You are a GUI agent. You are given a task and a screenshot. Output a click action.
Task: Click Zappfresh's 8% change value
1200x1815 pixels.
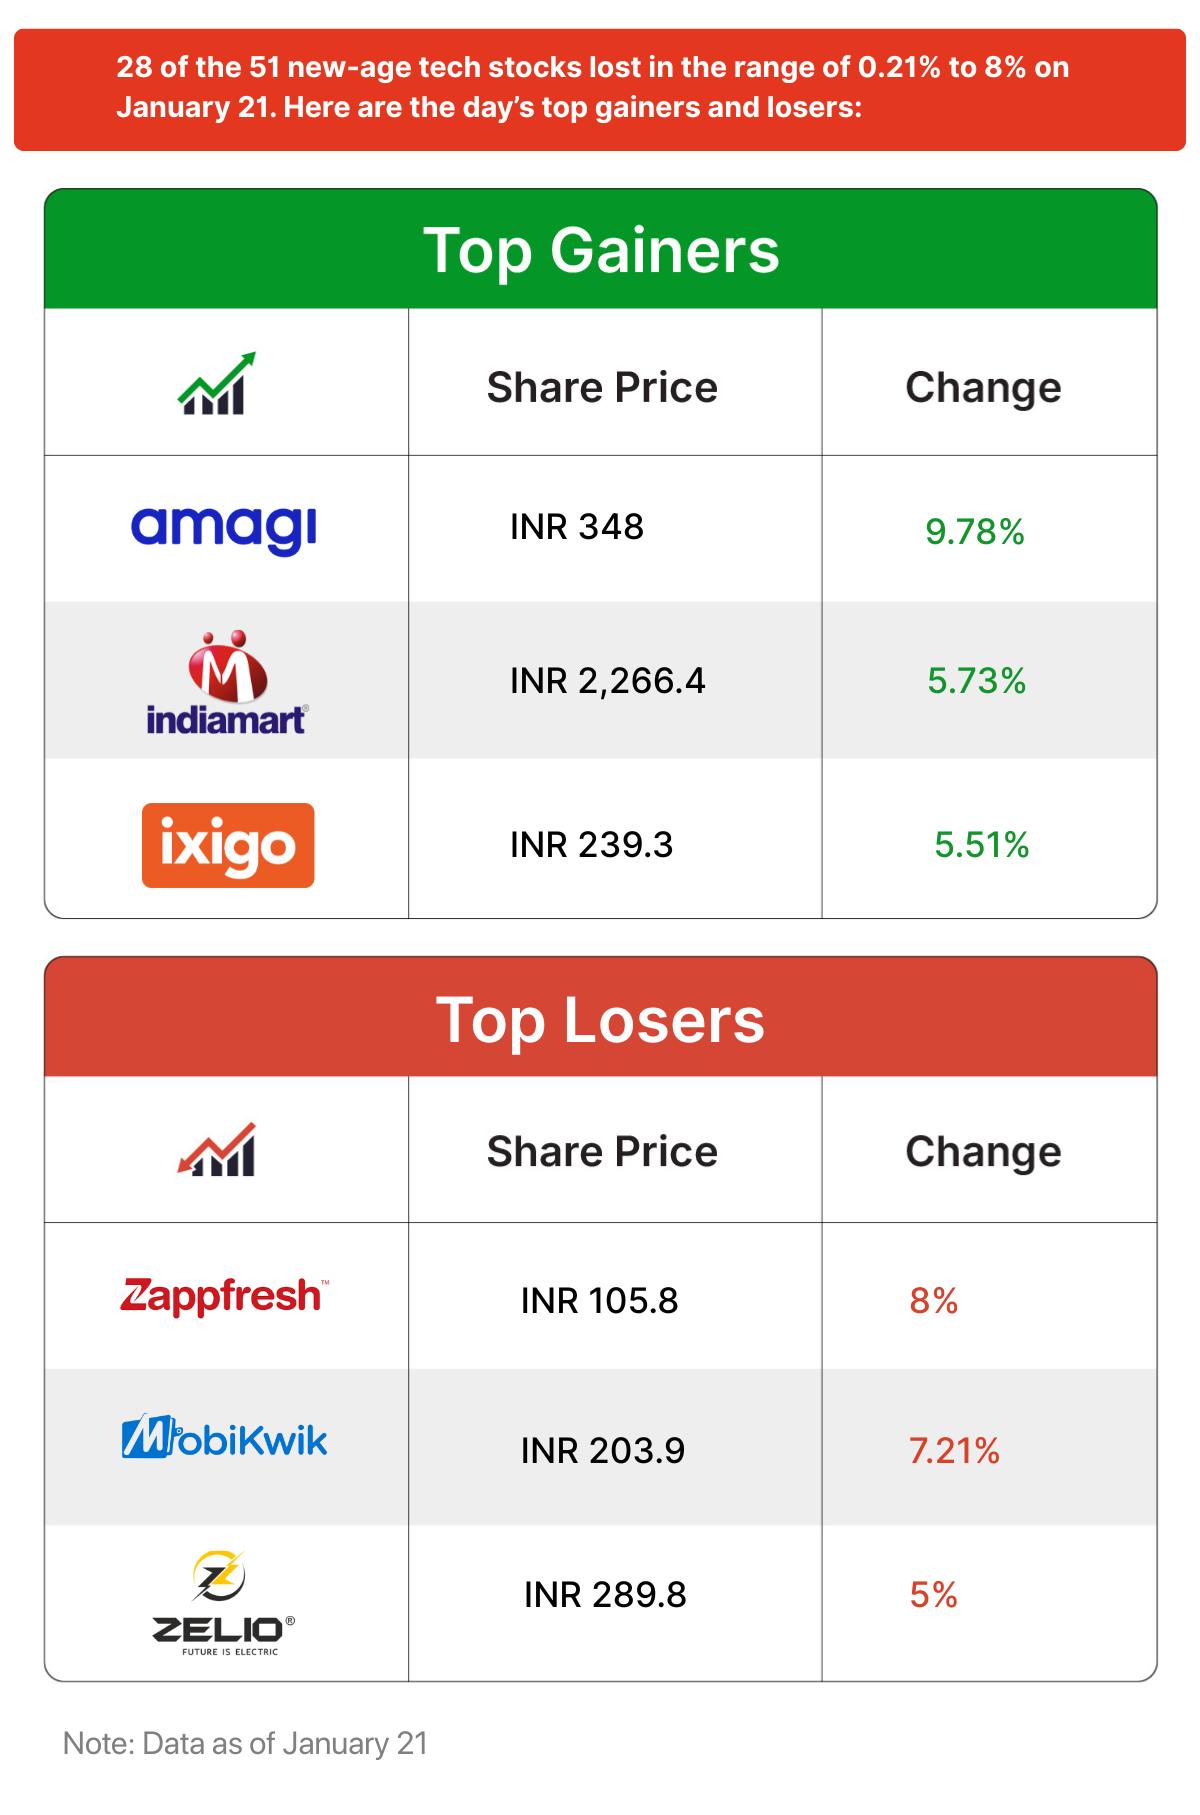coord(934,1301)
